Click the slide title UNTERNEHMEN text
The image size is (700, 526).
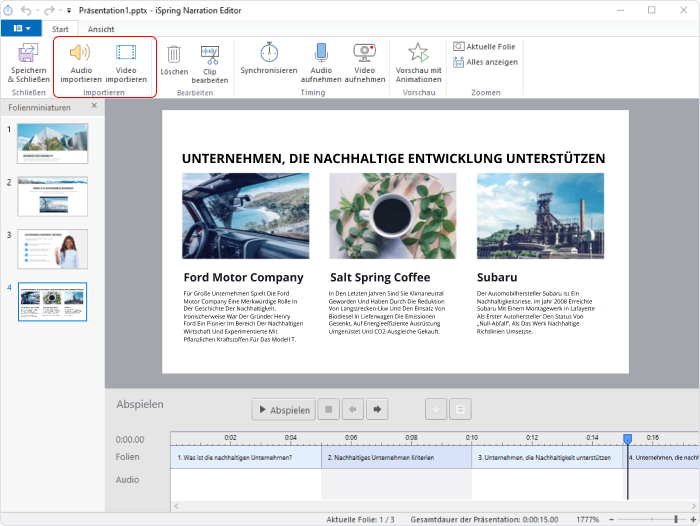(x=393, y=159)
